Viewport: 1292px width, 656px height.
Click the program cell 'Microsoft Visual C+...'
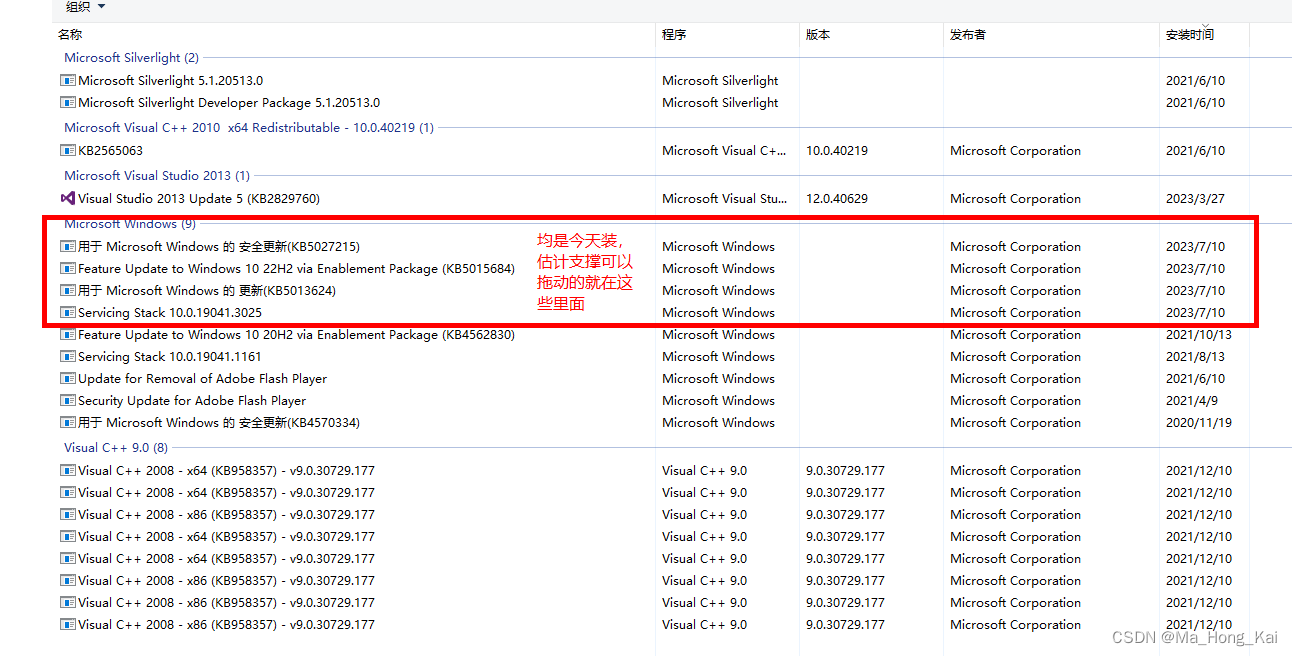[724, 151]
